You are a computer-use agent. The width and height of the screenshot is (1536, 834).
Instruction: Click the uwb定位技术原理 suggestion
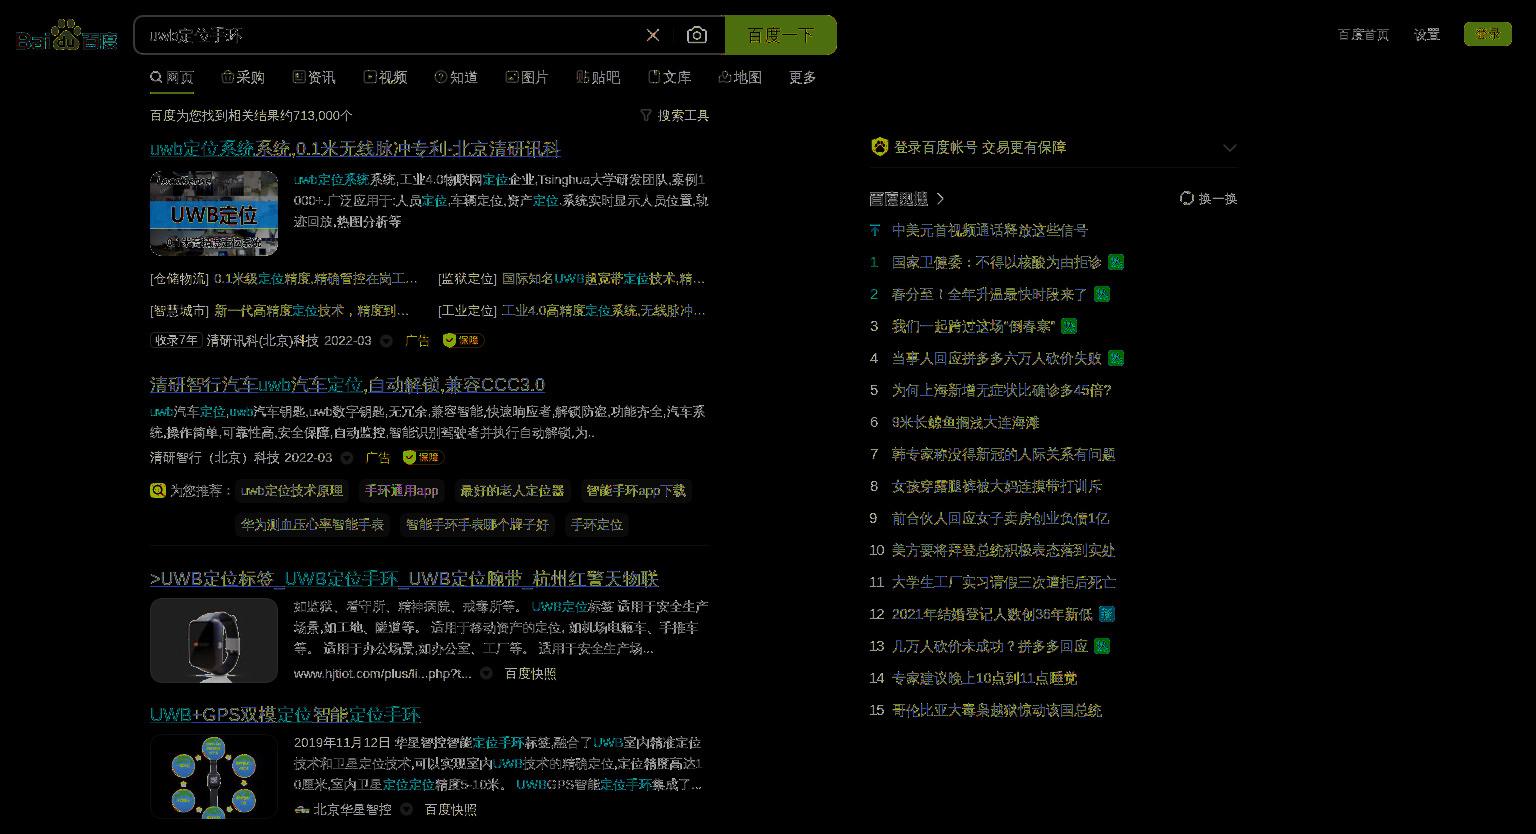(x=292, y=491)
